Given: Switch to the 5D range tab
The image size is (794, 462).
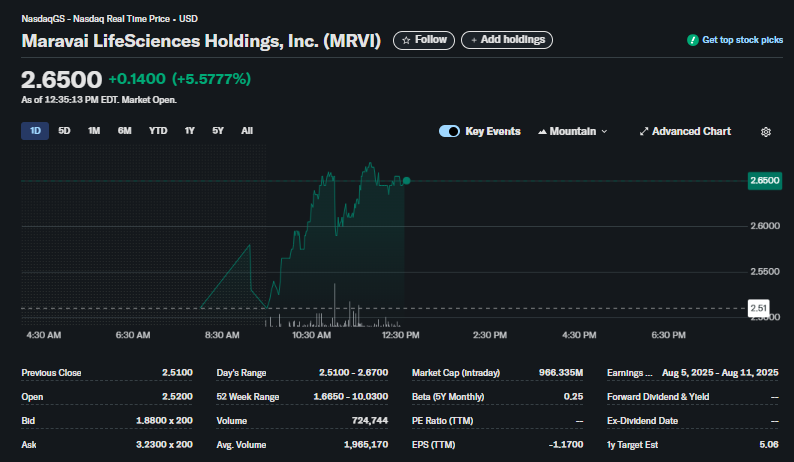Looking at the screenshot, I should click(64, 131).
